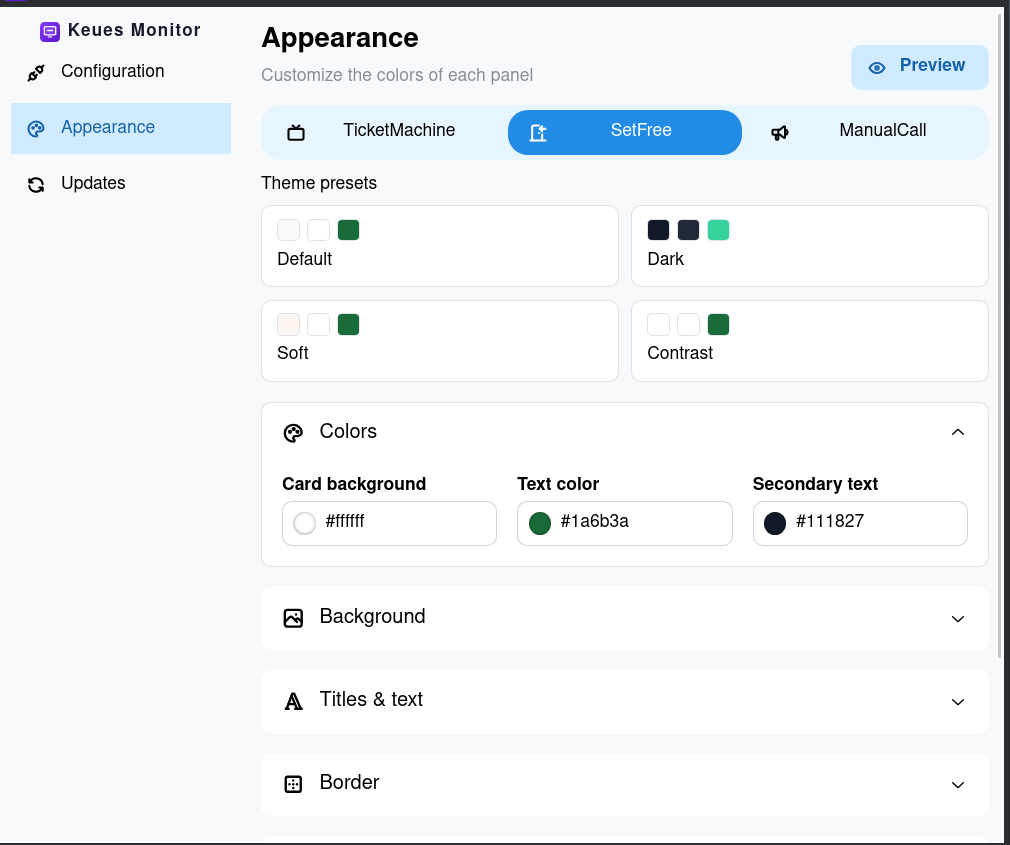This screenshot has height=845, width=1010.
Task: Click the Updates refresh icon
Action: (x=36, y=185)
